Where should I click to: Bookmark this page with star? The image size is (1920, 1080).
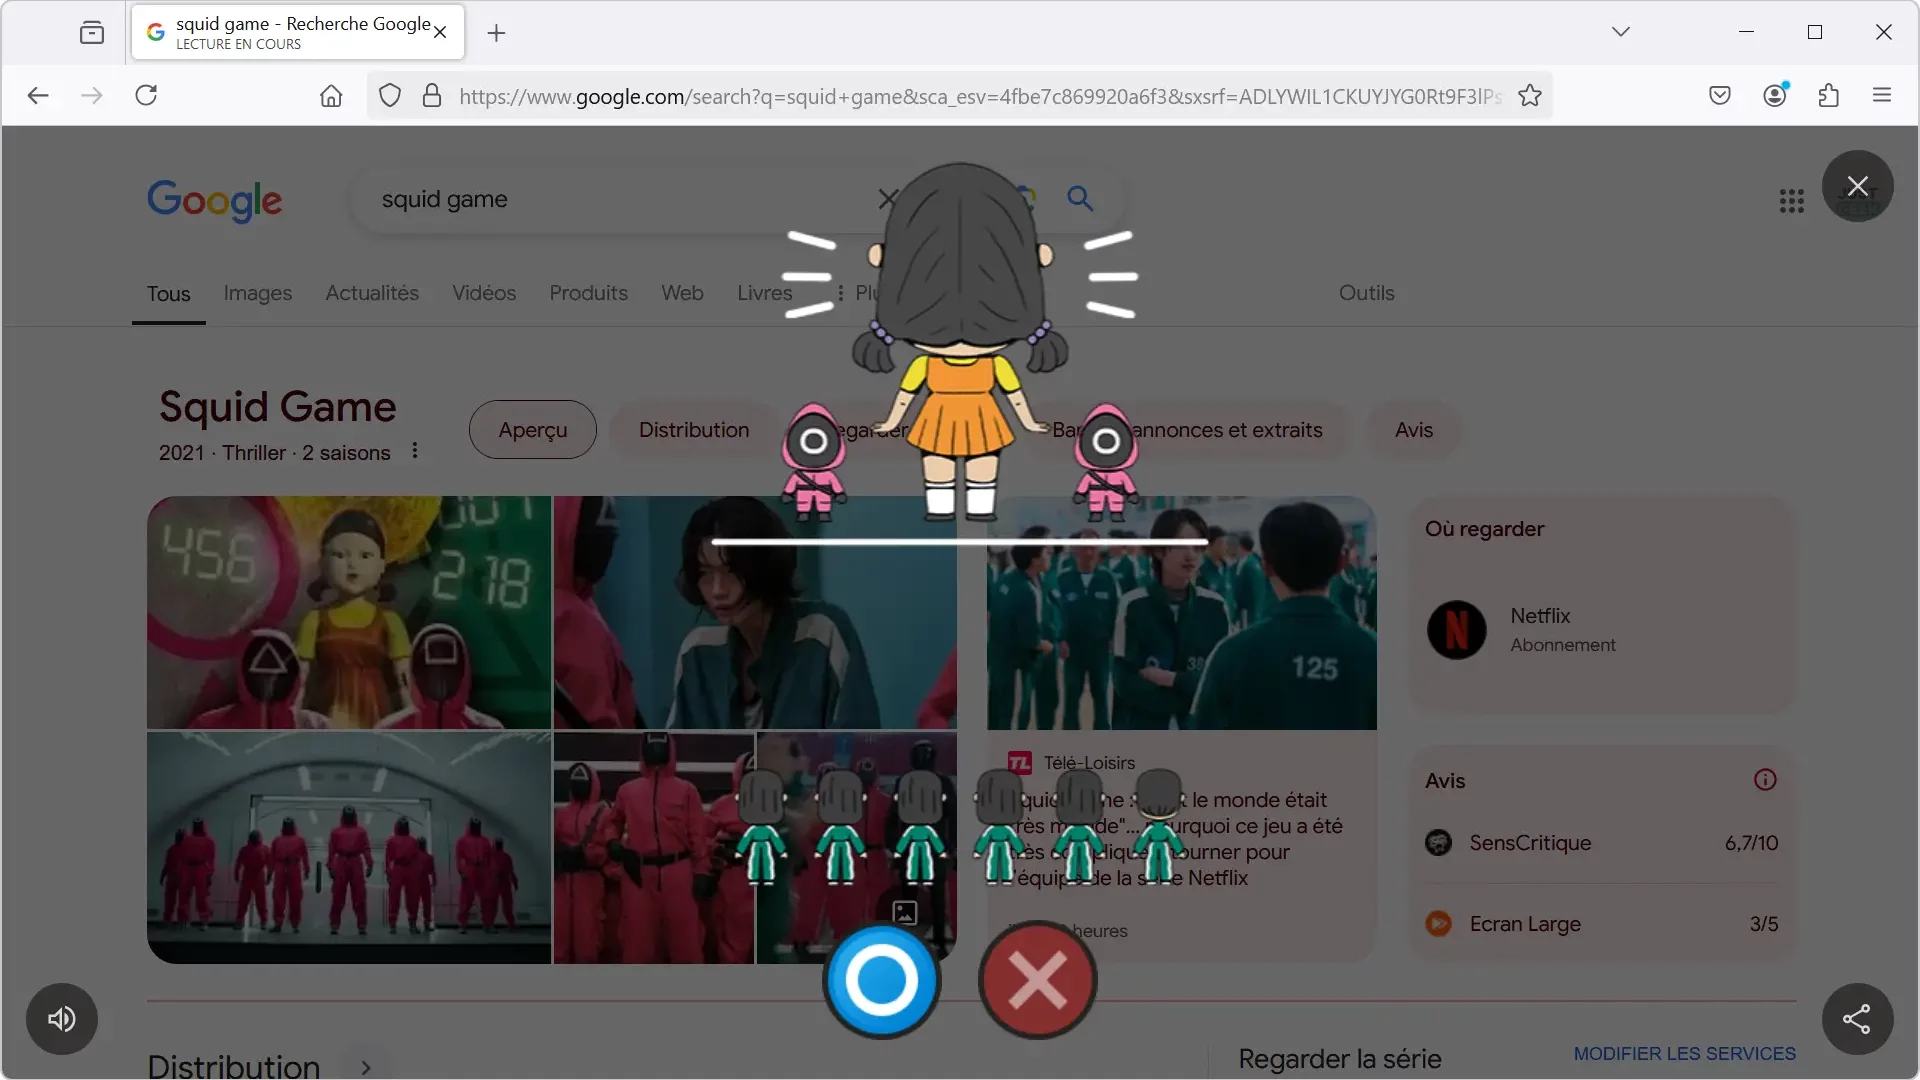tap(1530, 95)
